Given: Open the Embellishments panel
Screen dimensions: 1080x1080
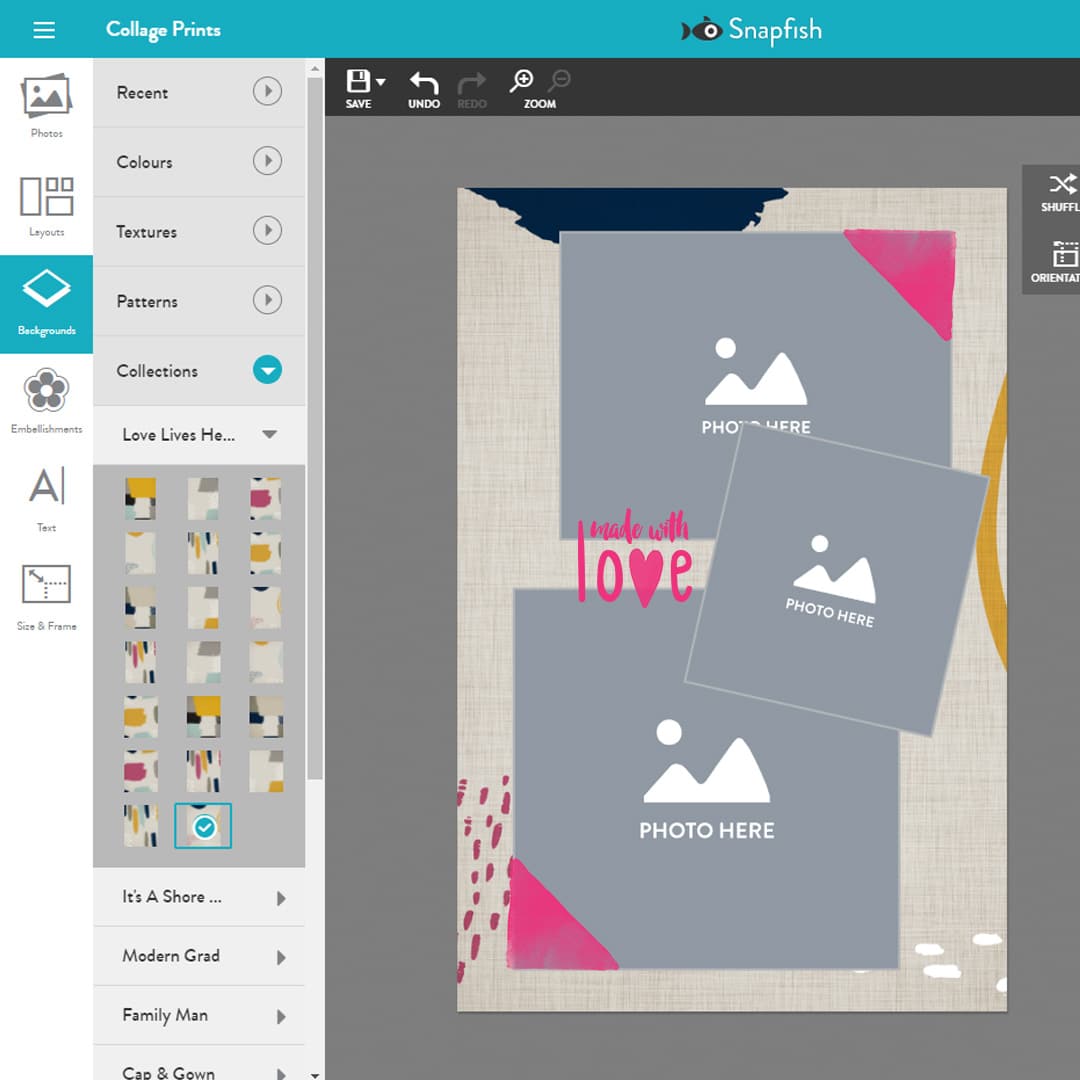Looking at the screenshot, I should (45, 398).
